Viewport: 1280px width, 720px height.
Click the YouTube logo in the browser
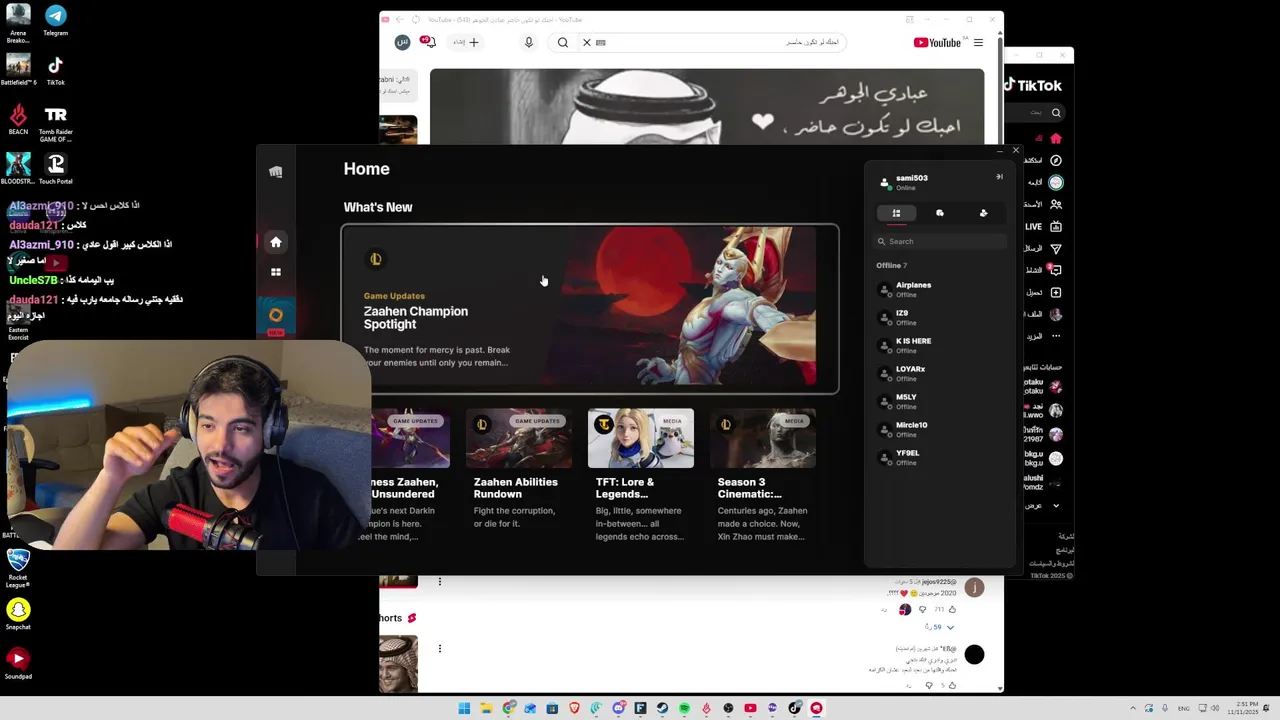937,42
